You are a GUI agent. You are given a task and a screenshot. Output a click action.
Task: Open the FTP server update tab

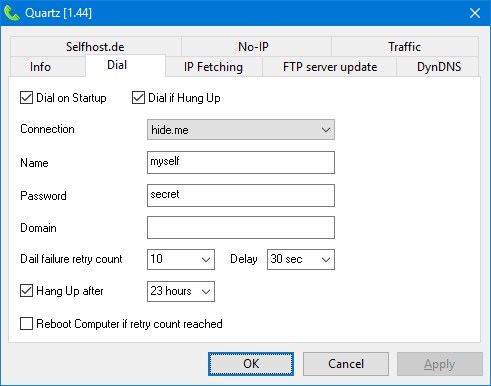(x=329, y=67)
